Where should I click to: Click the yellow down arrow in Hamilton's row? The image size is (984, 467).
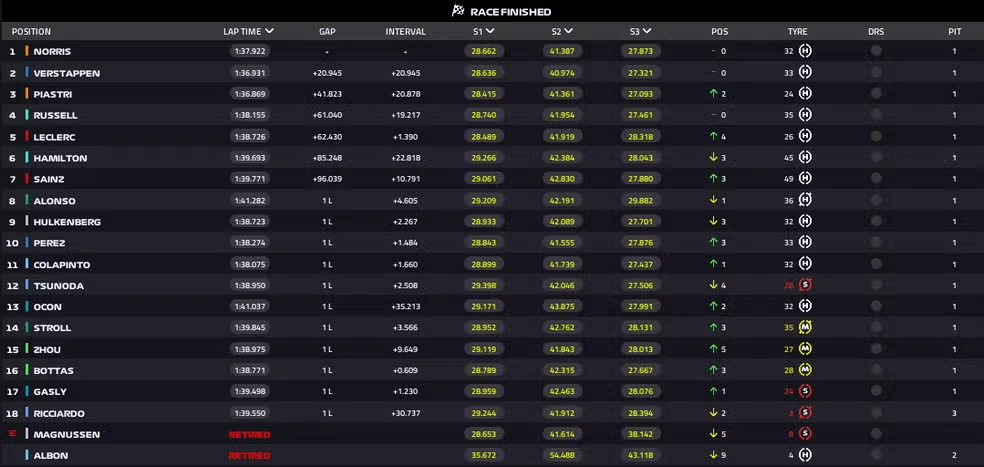(x=713, y=158)
